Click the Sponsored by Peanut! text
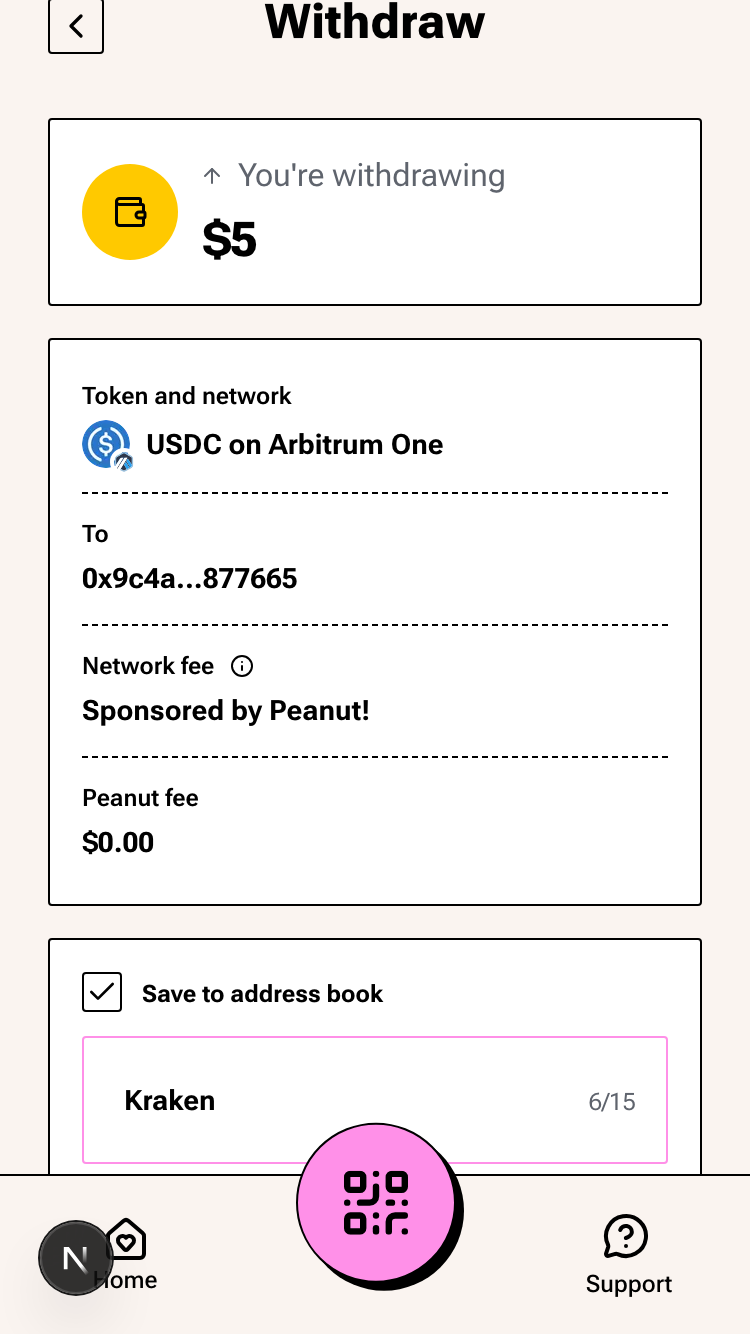750x1334 pixels. (226, 711)
